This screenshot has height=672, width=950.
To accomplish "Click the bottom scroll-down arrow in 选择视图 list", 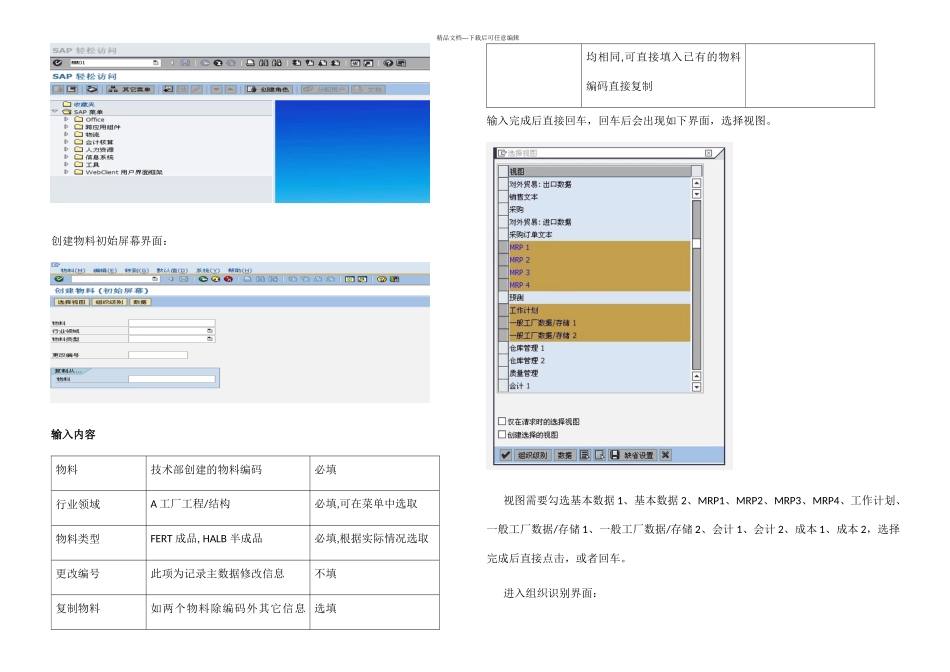I will tap(696, 387).
